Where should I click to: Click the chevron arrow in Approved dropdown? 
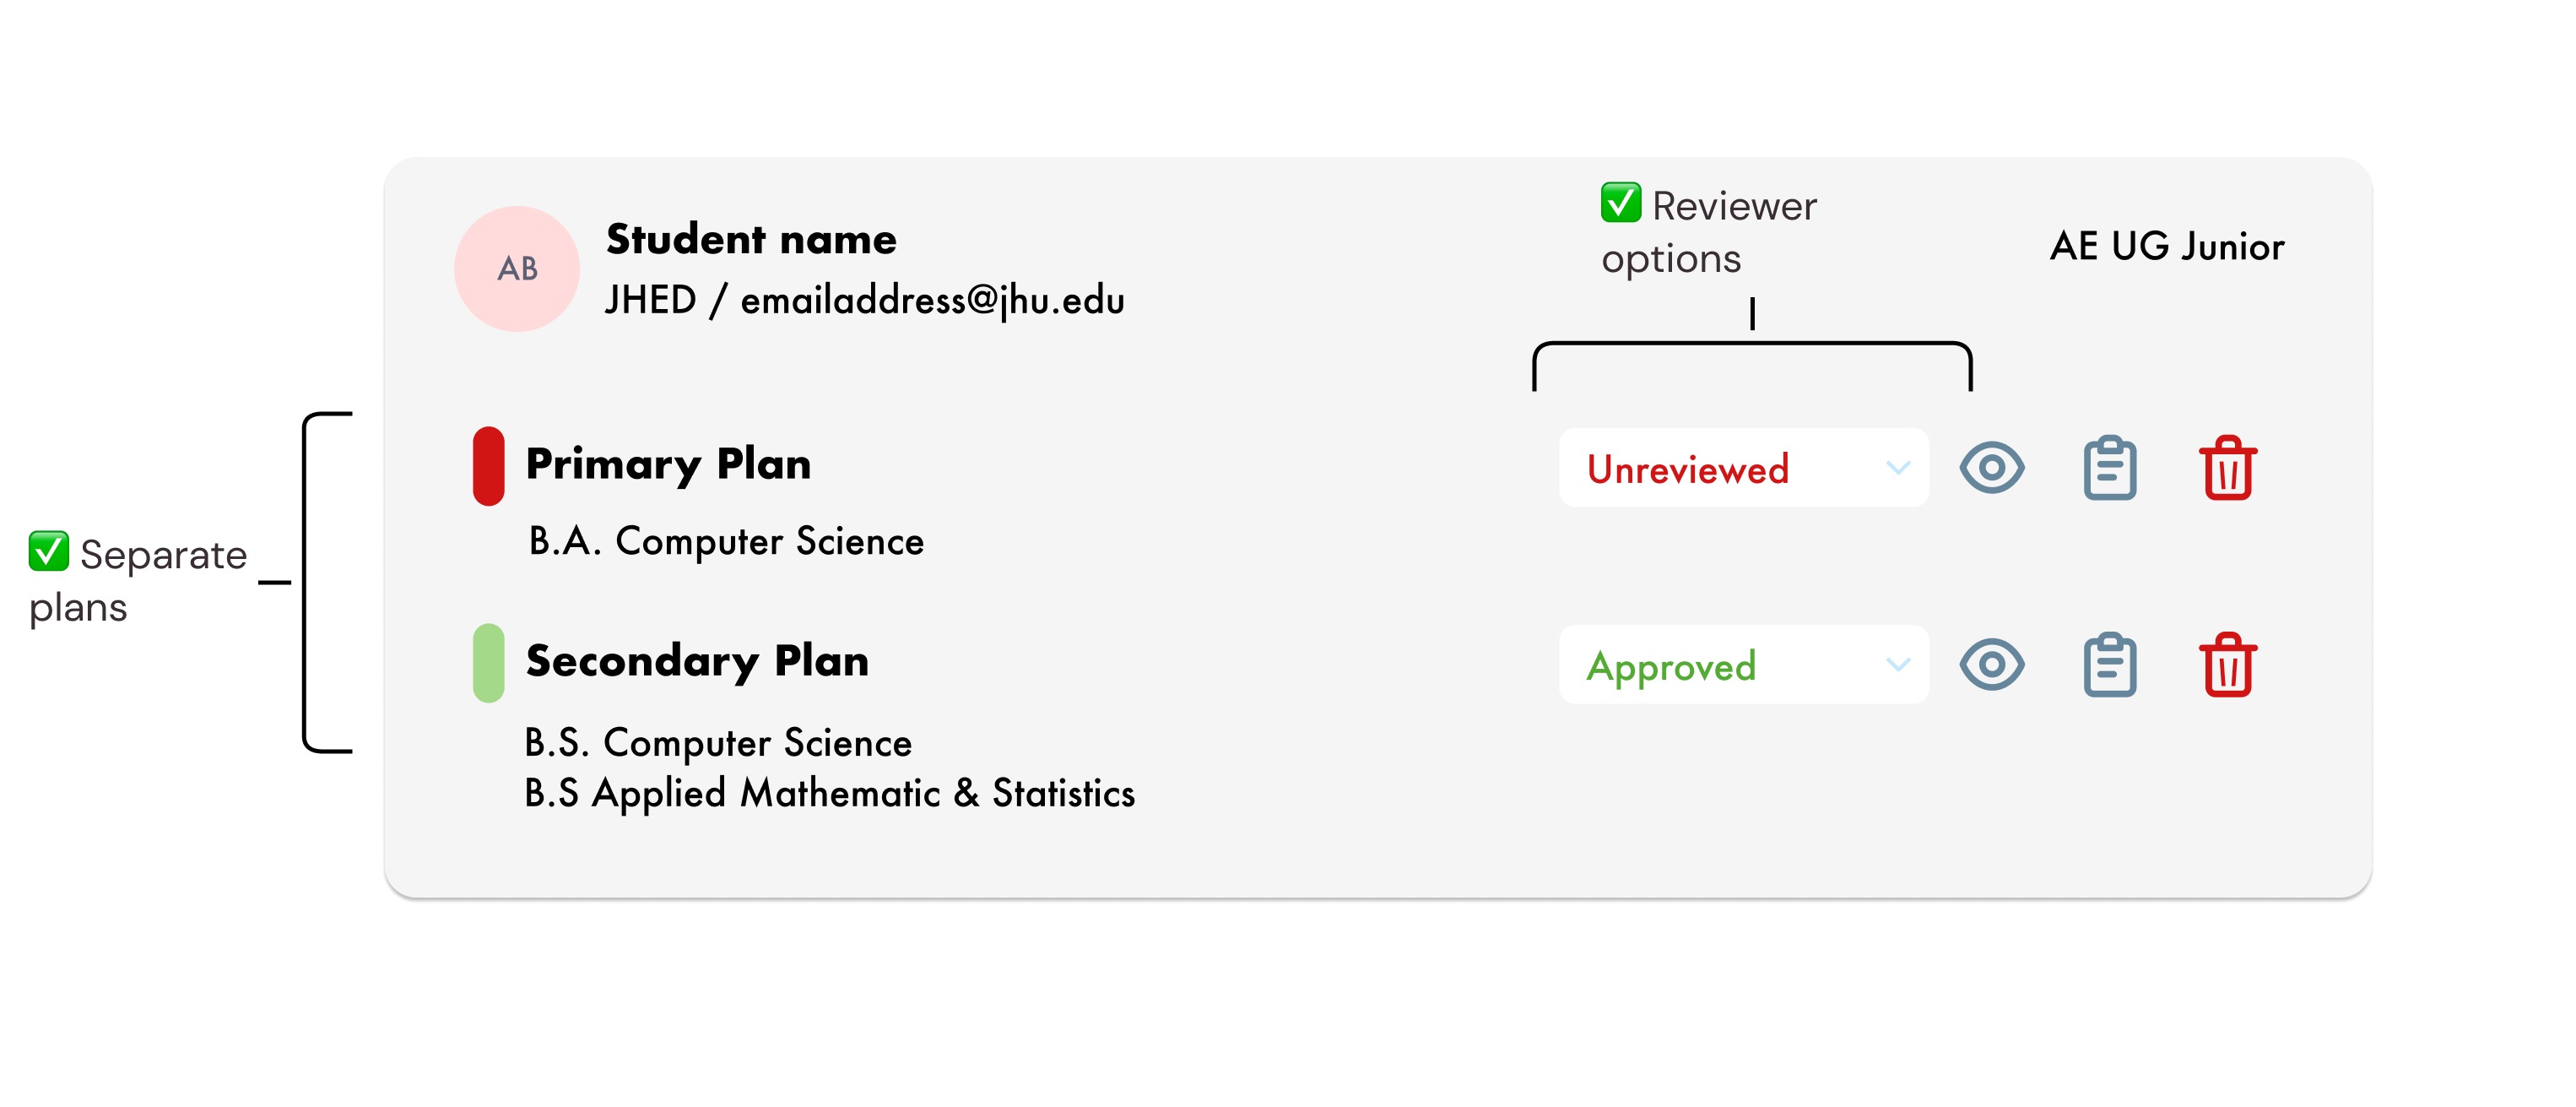click(1897, 665)
